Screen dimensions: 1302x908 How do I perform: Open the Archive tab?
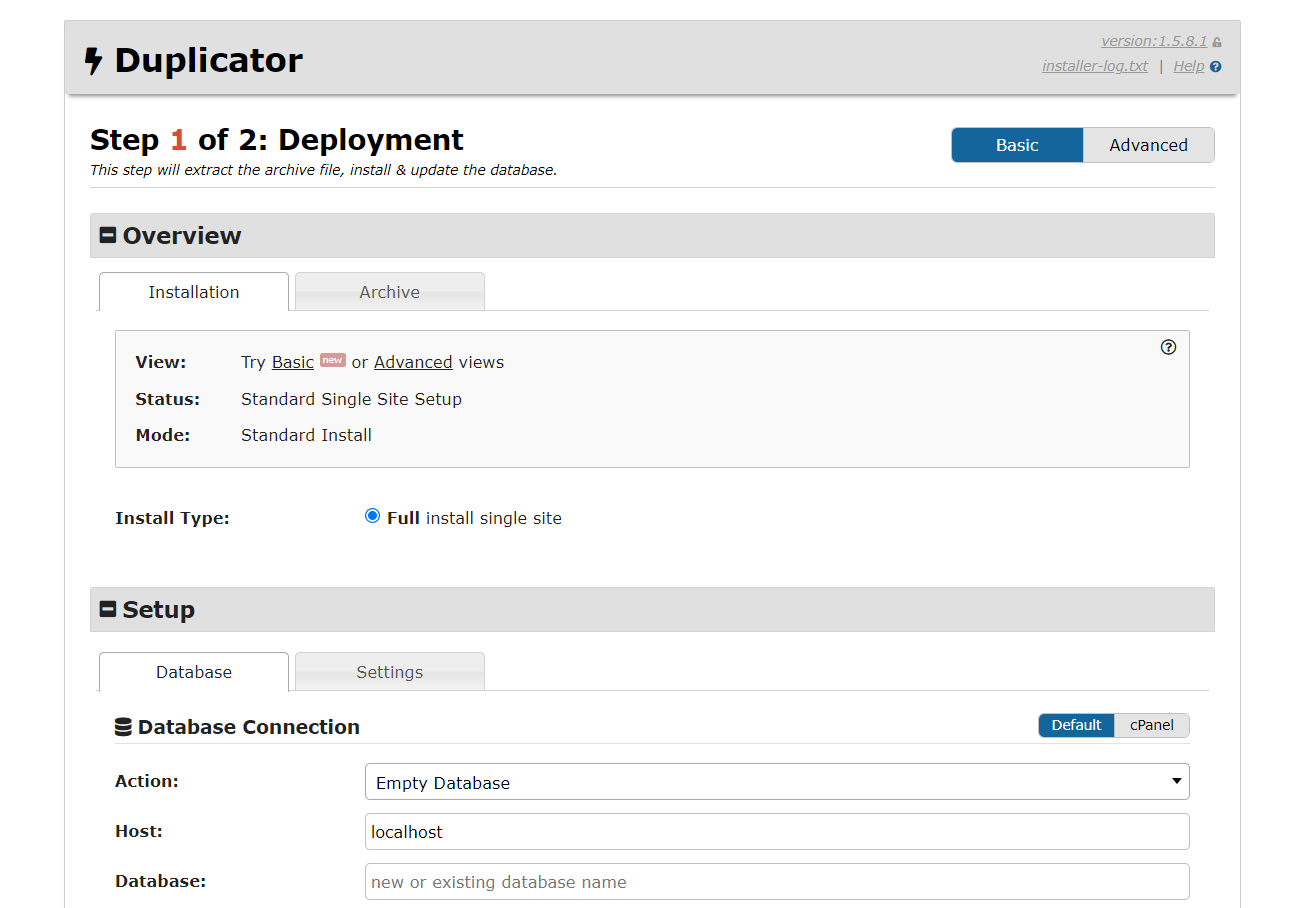[389, 292]
